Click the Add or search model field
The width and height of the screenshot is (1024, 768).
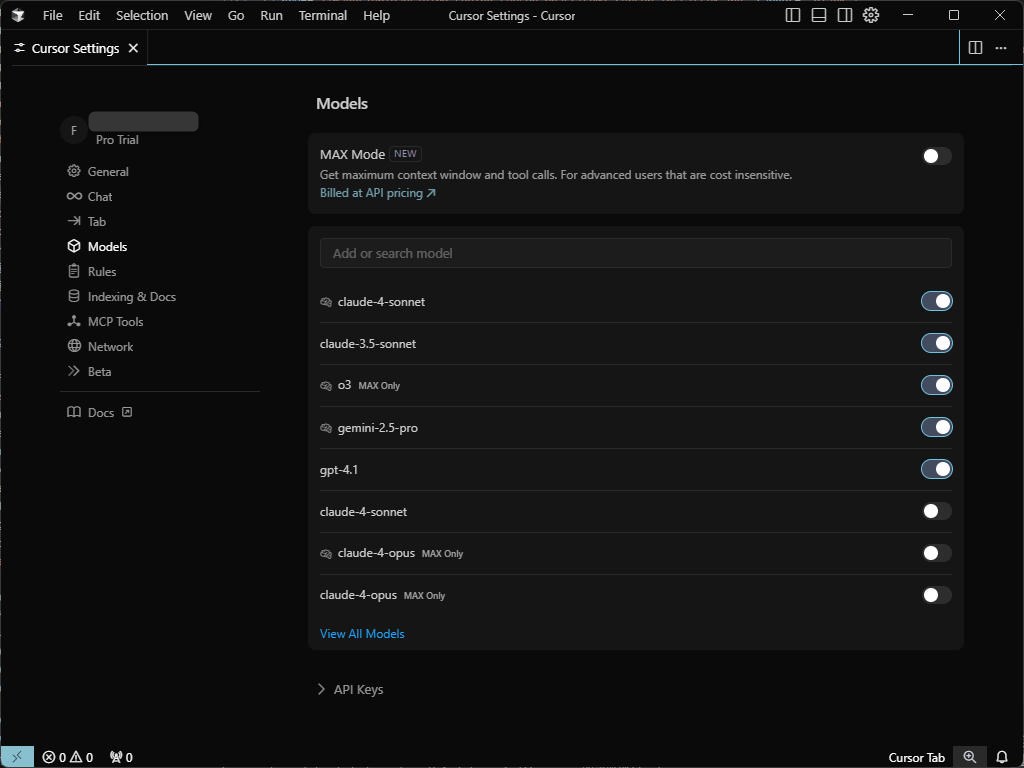coord(635,253)
